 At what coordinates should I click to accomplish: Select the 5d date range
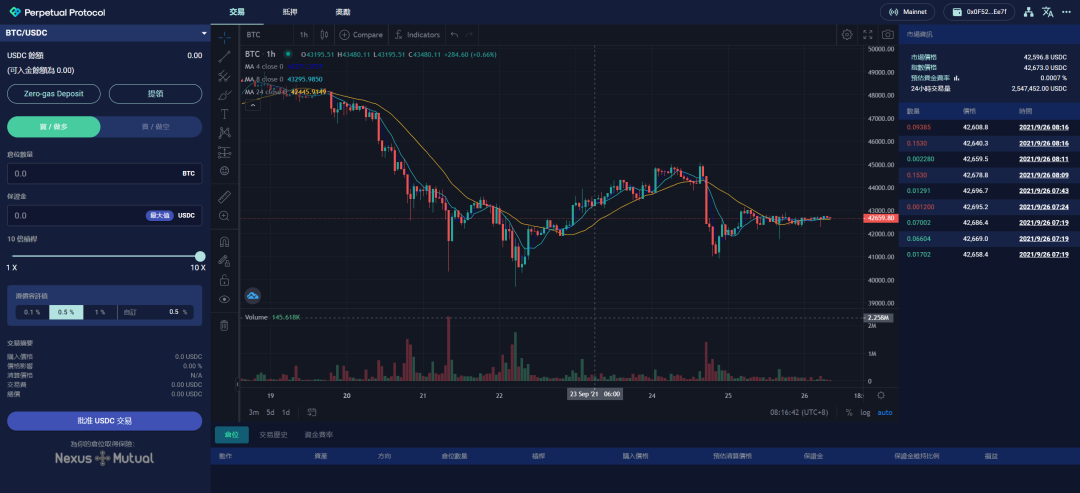pos(271,412)
